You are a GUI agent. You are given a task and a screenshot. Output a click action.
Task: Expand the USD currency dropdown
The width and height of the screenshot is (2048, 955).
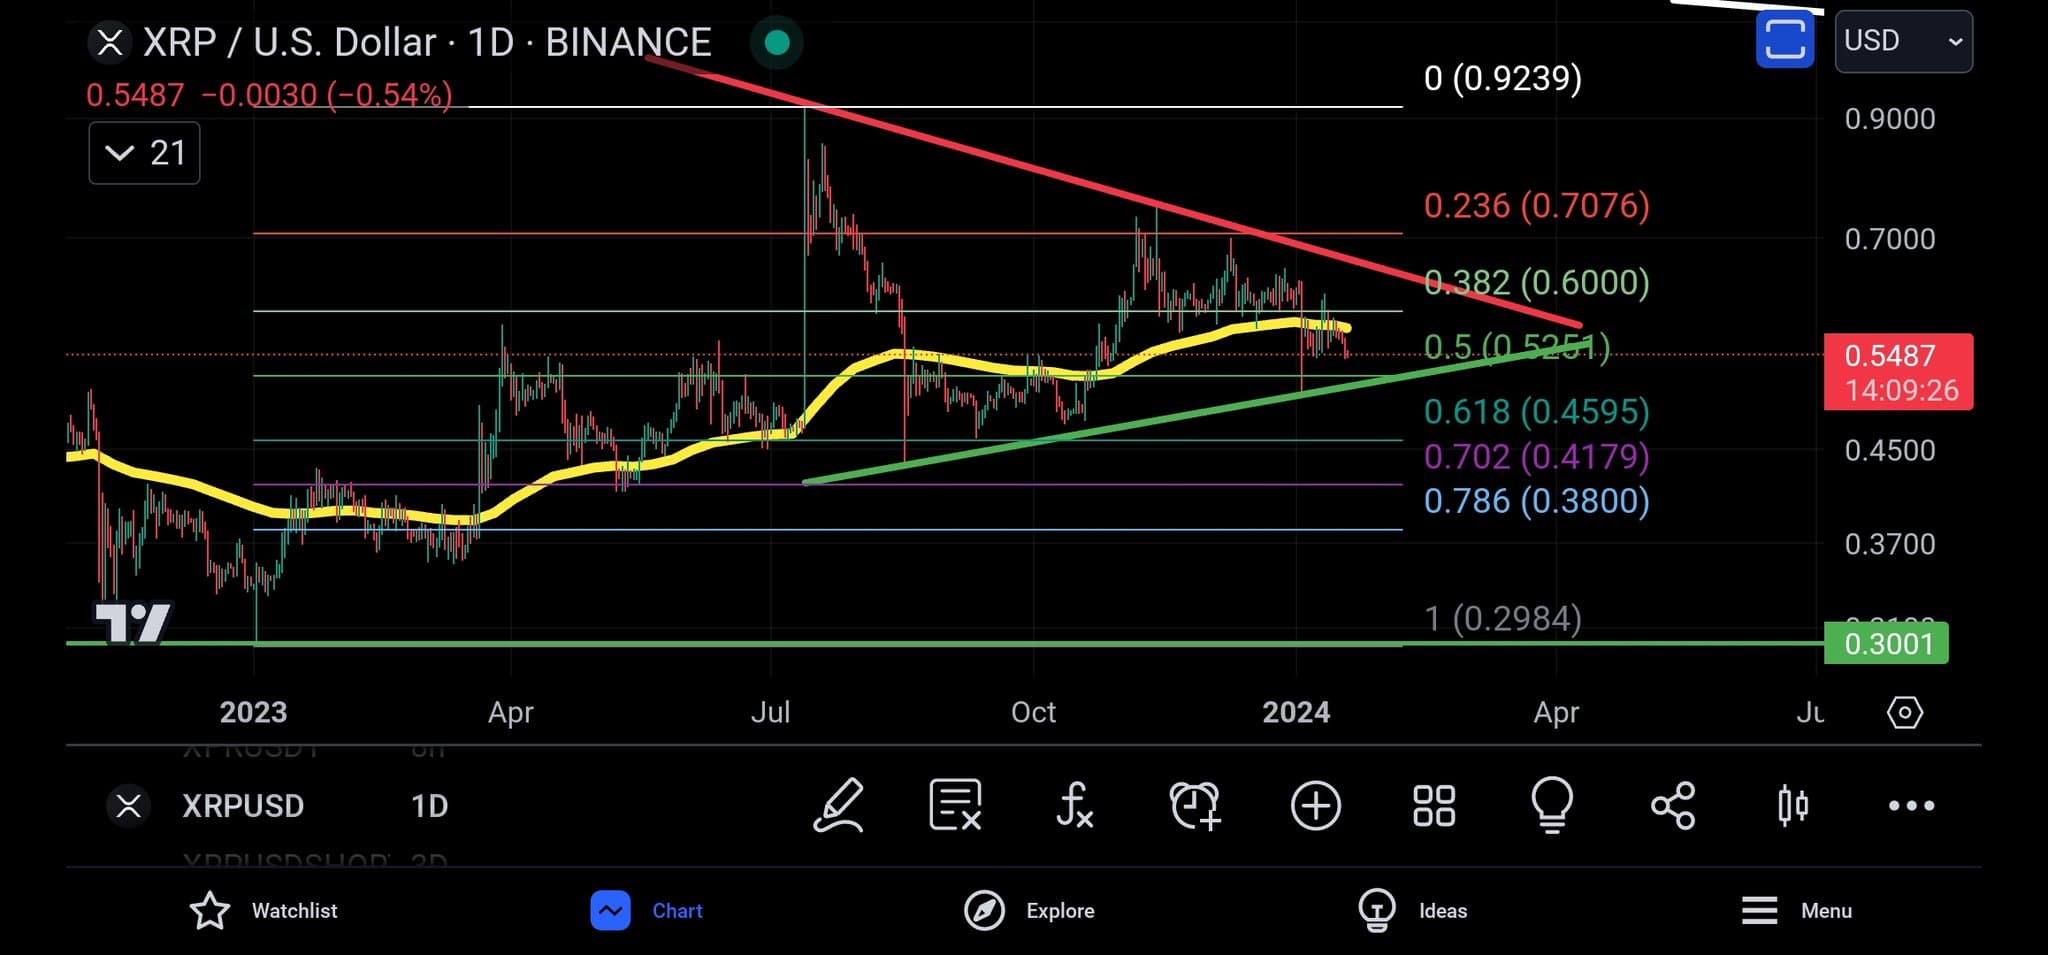[1903, 41]
